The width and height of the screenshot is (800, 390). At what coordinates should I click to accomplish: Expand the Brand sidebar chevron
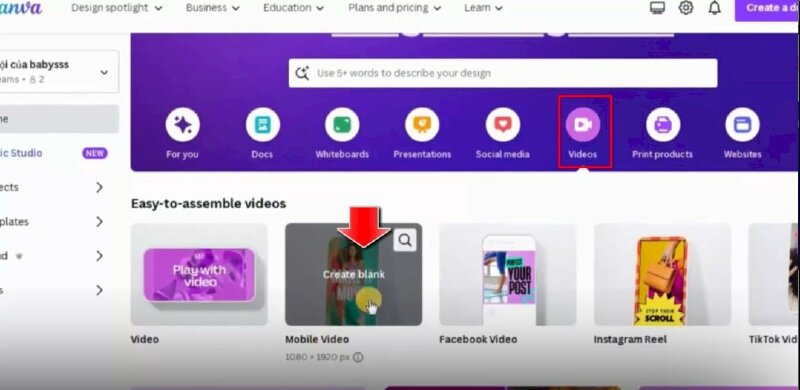[x=99, y=256]
